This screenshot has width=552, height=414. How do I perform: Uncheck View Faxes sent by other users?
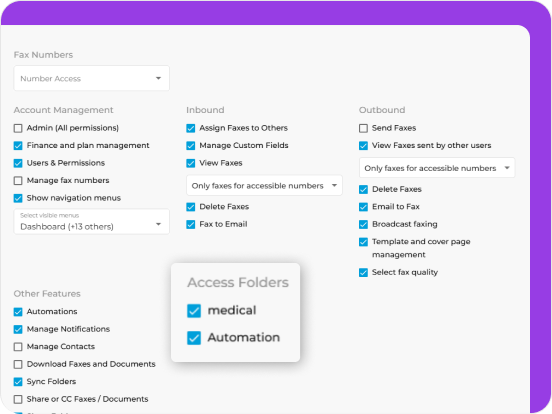click(363, 146)
